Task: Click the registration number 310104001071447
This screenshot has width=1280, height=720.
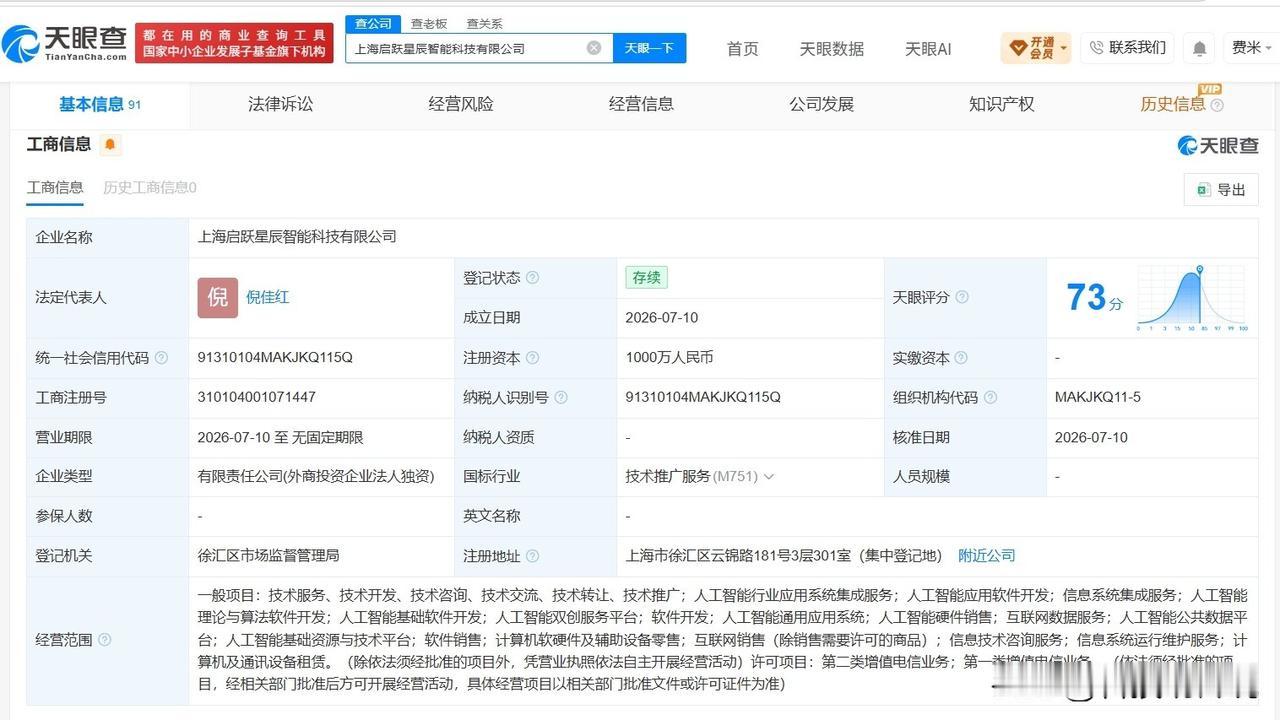Action: click(257, 398)
